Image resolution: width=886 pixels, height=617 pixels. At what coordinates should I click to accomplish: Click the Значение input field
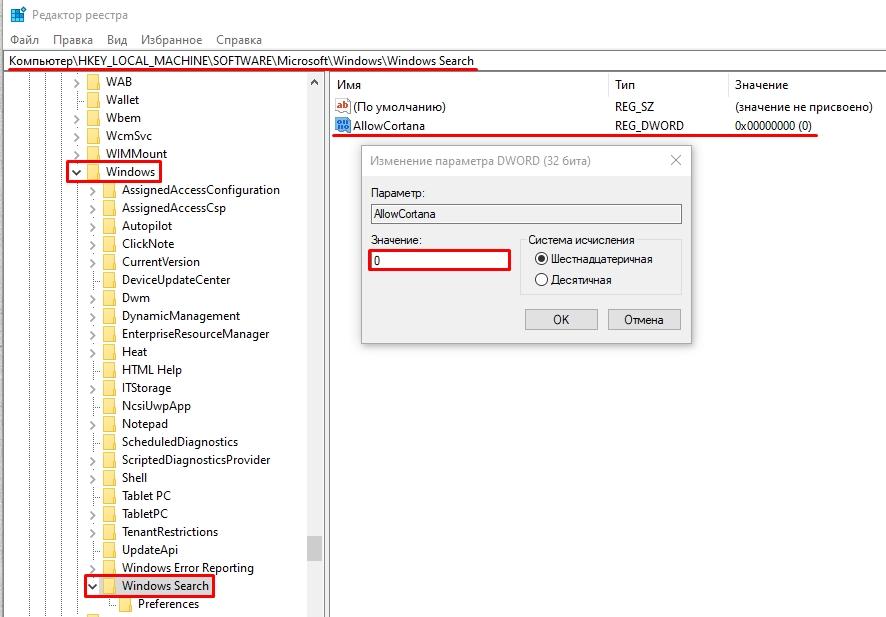click(439, 260)
